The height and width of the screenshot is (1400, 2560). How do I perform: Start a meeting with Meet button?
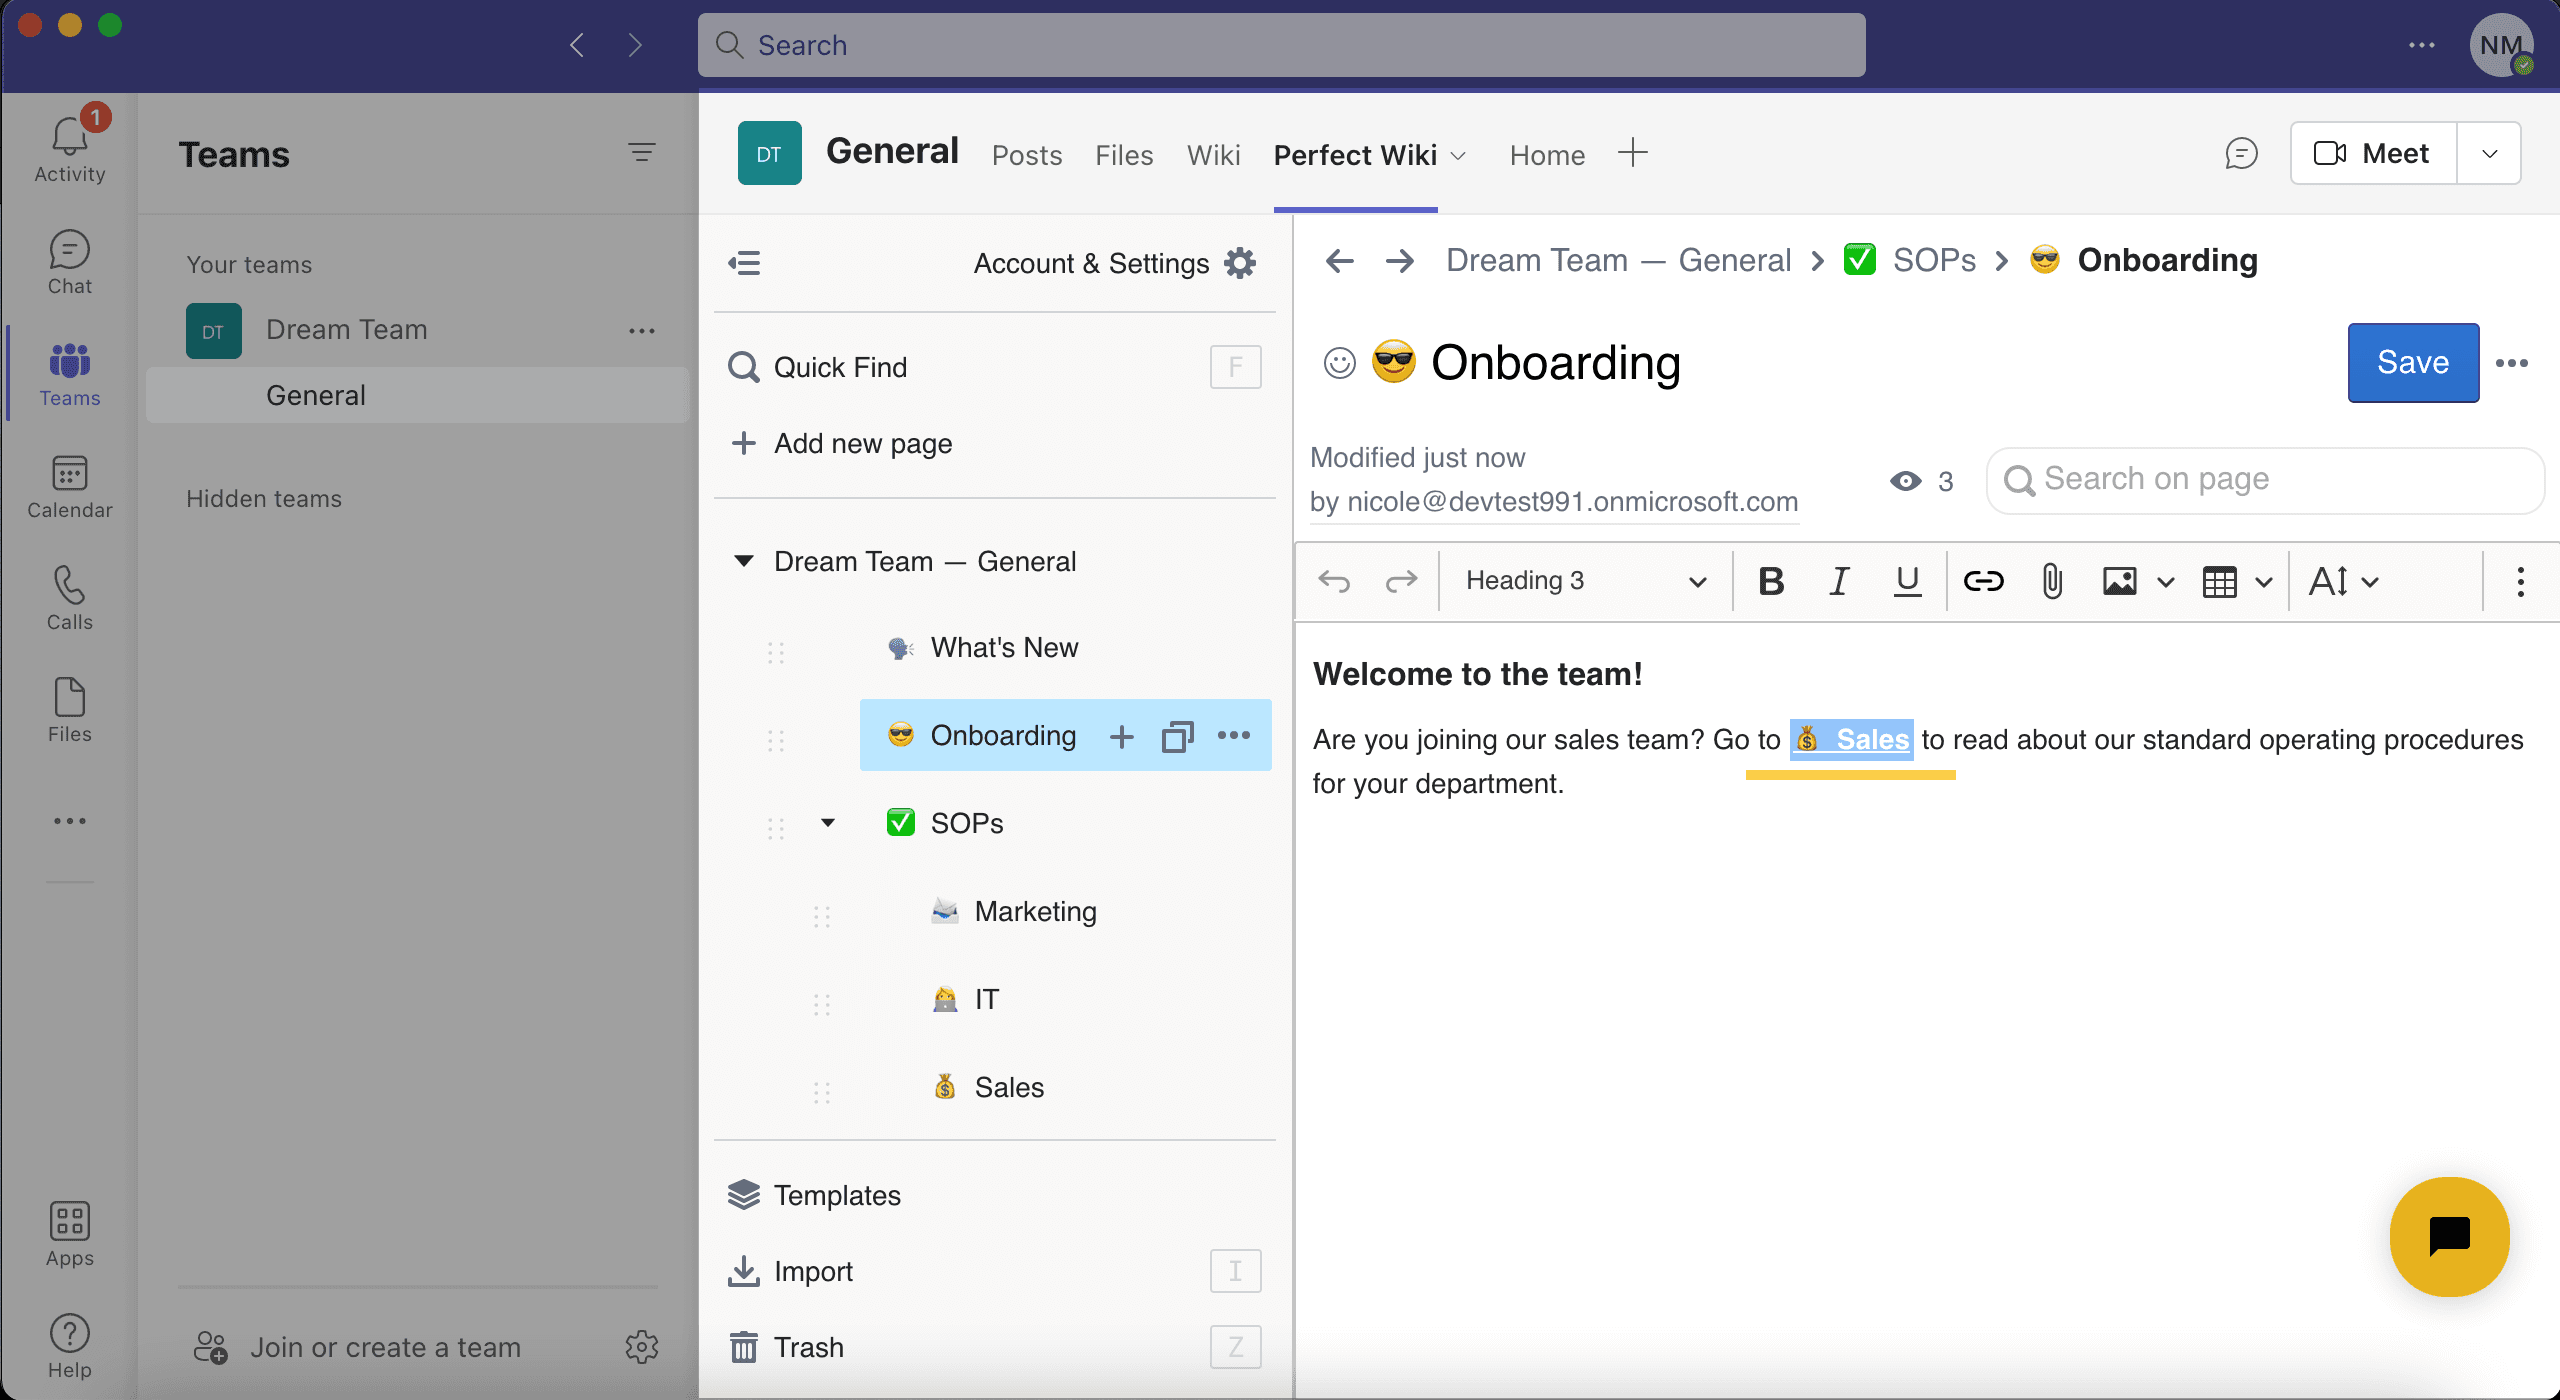point(2373,154)
